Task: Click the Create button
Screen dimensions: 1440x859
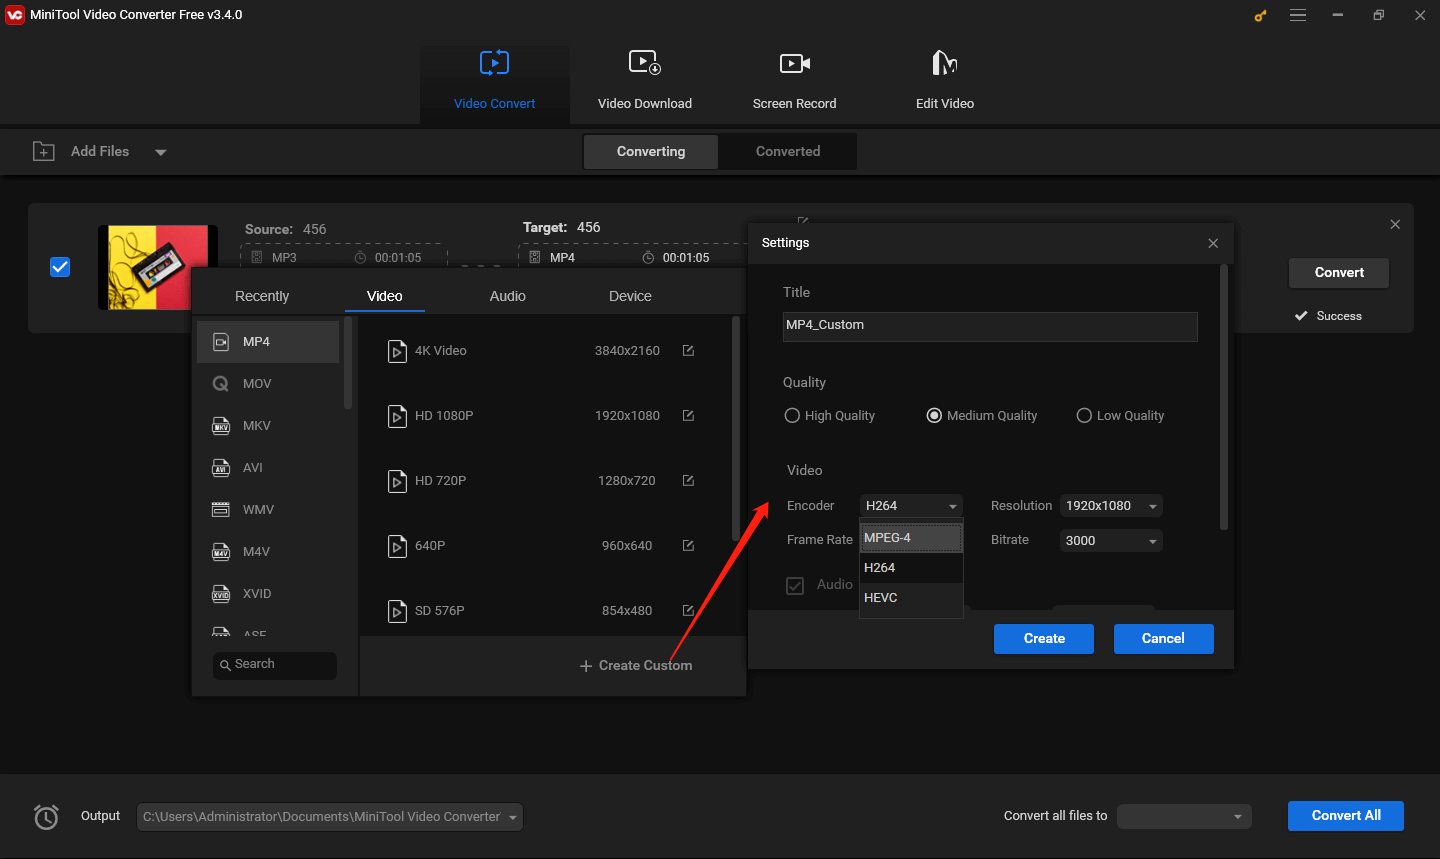Action: click(x=1044, y=639)
